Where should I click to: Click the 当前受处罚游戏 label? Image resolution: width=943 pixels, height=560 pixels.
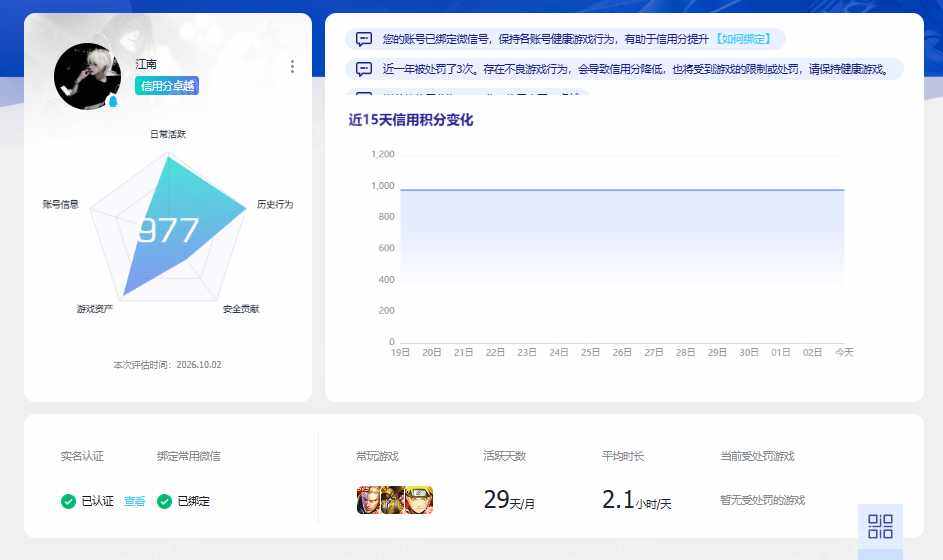point(758,457)
